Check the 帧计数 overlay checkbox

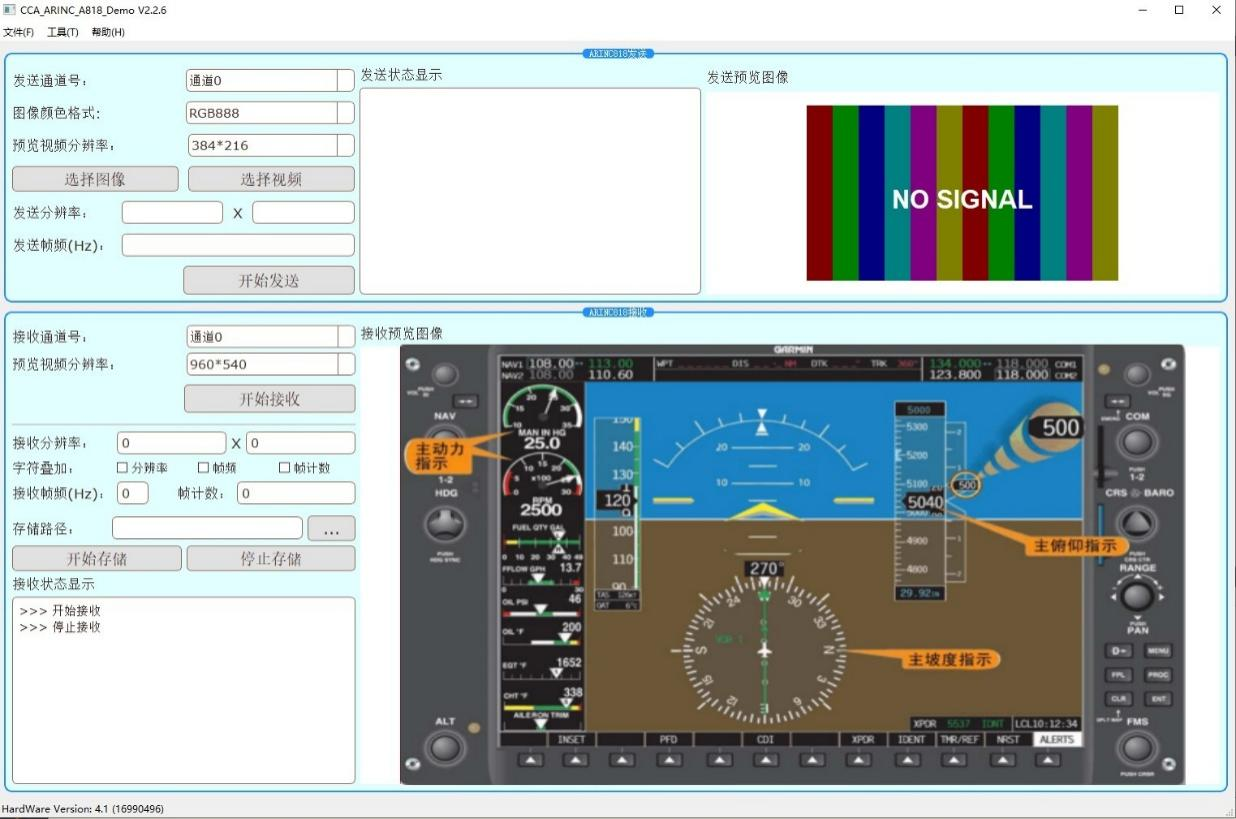(x=285, y=468)
